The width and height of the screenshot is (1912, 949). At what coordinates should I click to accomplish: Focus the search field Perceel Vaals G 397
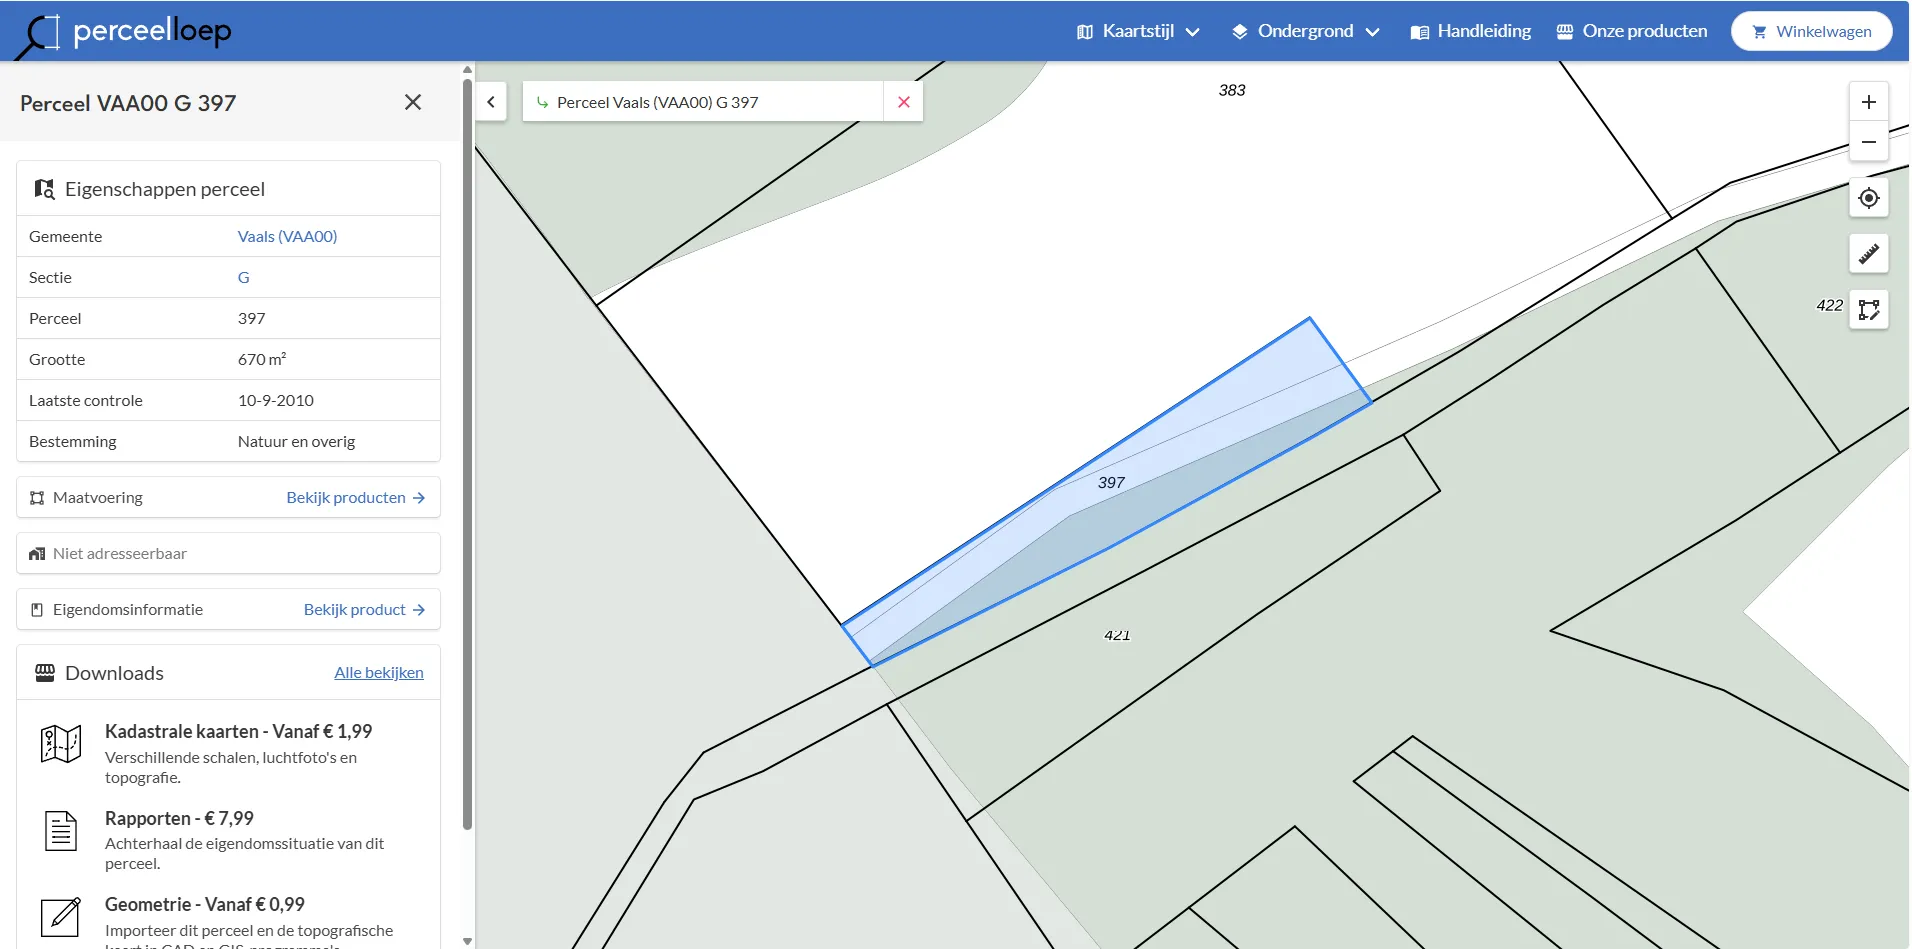703,102
